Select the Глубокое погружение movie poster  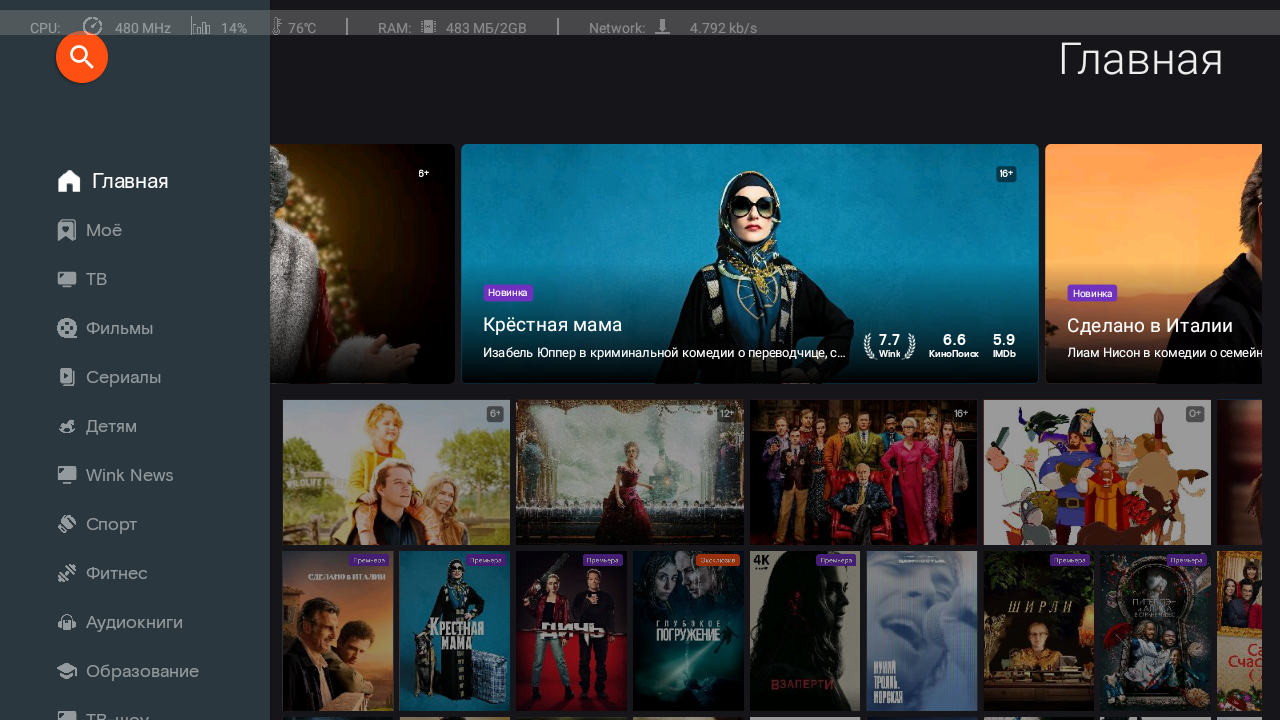tap(689, 631)
